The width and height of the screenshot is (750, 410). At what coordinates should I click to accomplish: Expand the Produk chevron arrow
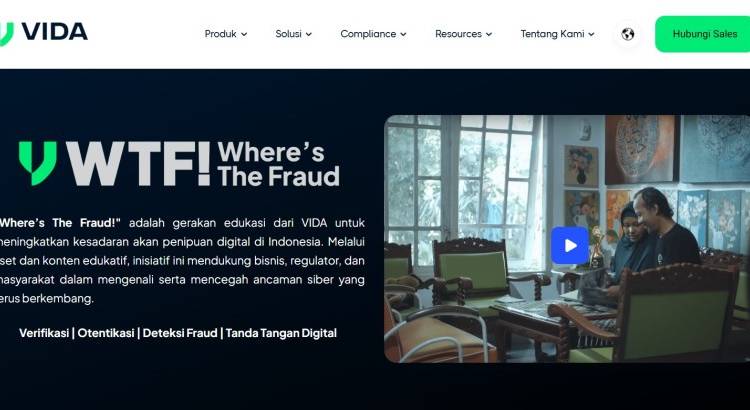[244, 34]
